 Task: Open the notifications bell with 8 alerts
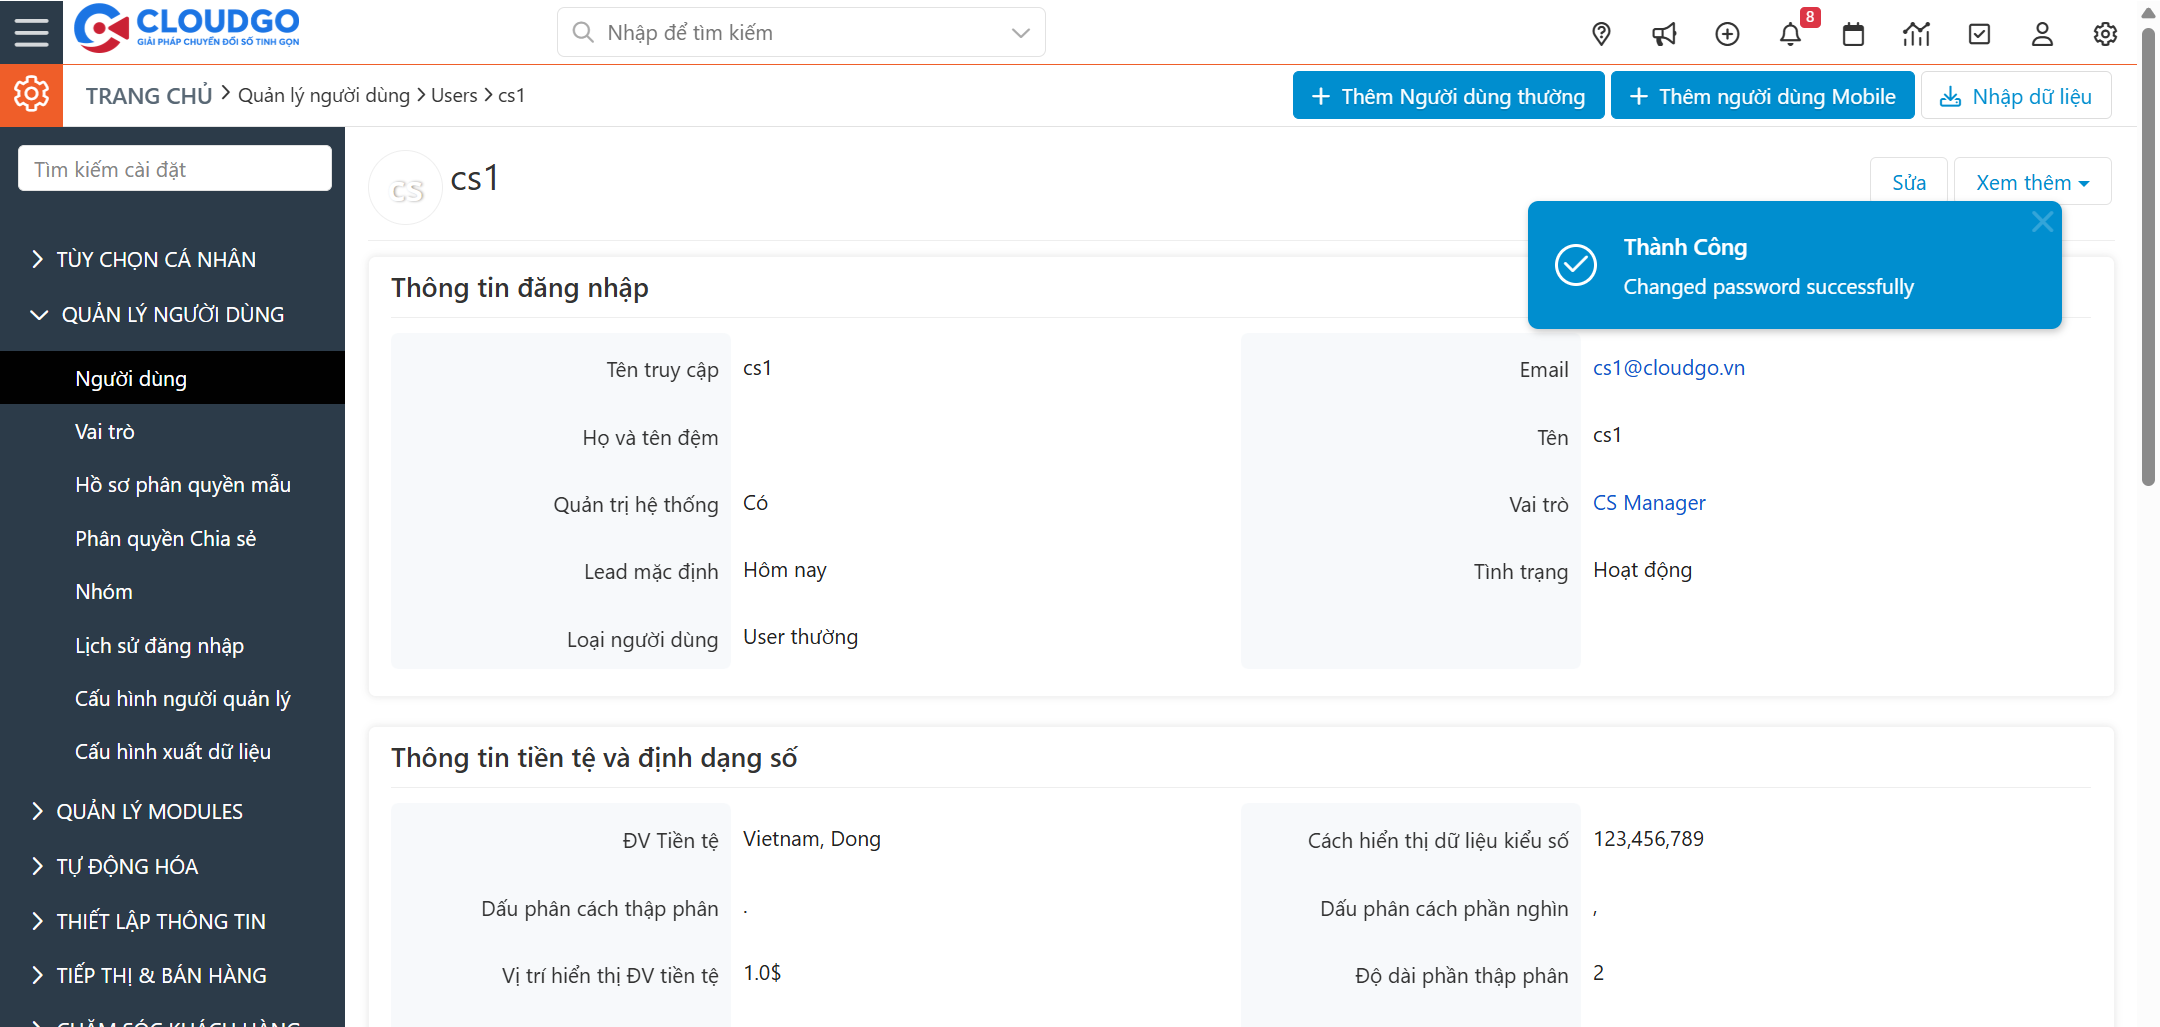(1791, 33)
